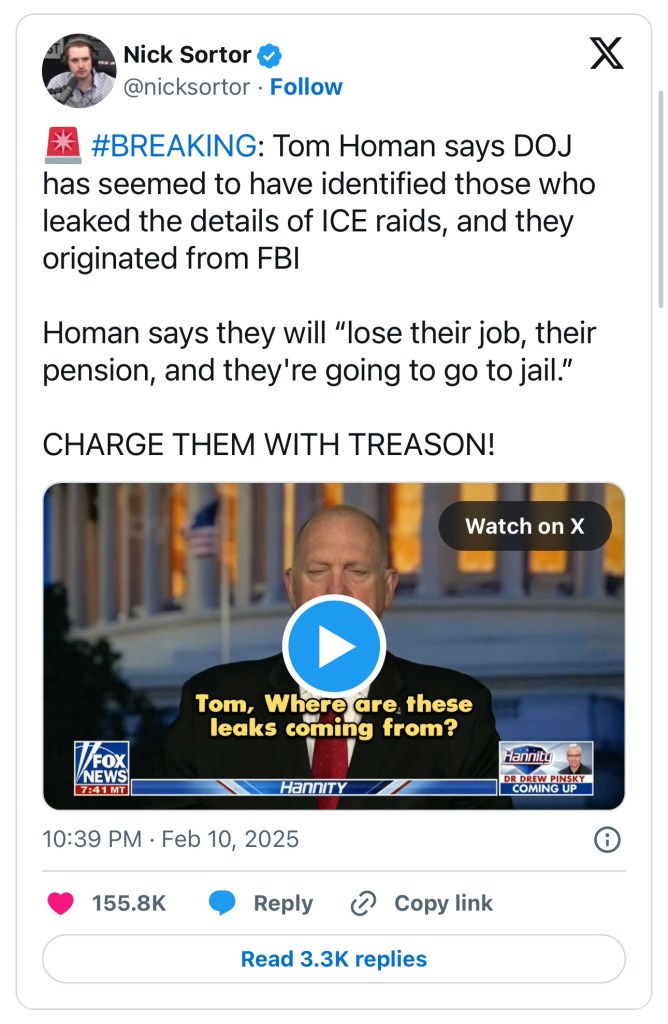This screenshot has height=1024, width=668.
Task: Click the X logo icon
Action: (x=606, y=54)
